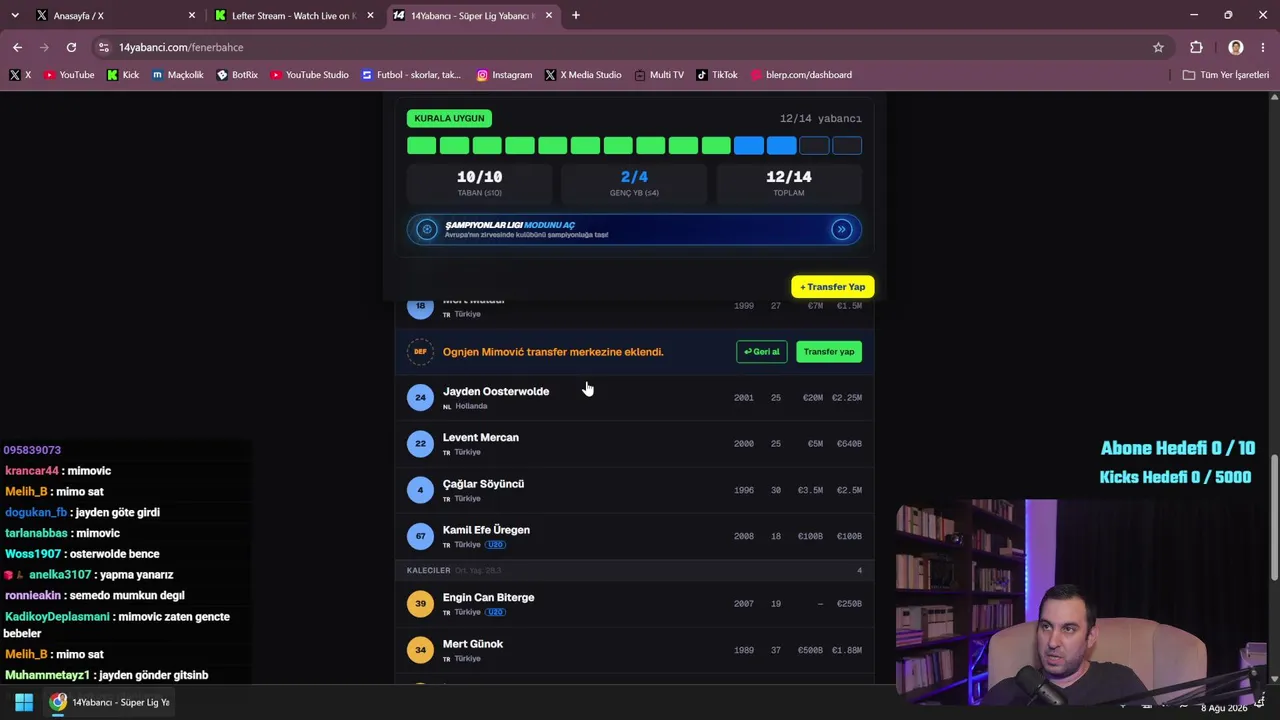
Task: Click the KURALA UYGUN status badge
Action: 449,118
